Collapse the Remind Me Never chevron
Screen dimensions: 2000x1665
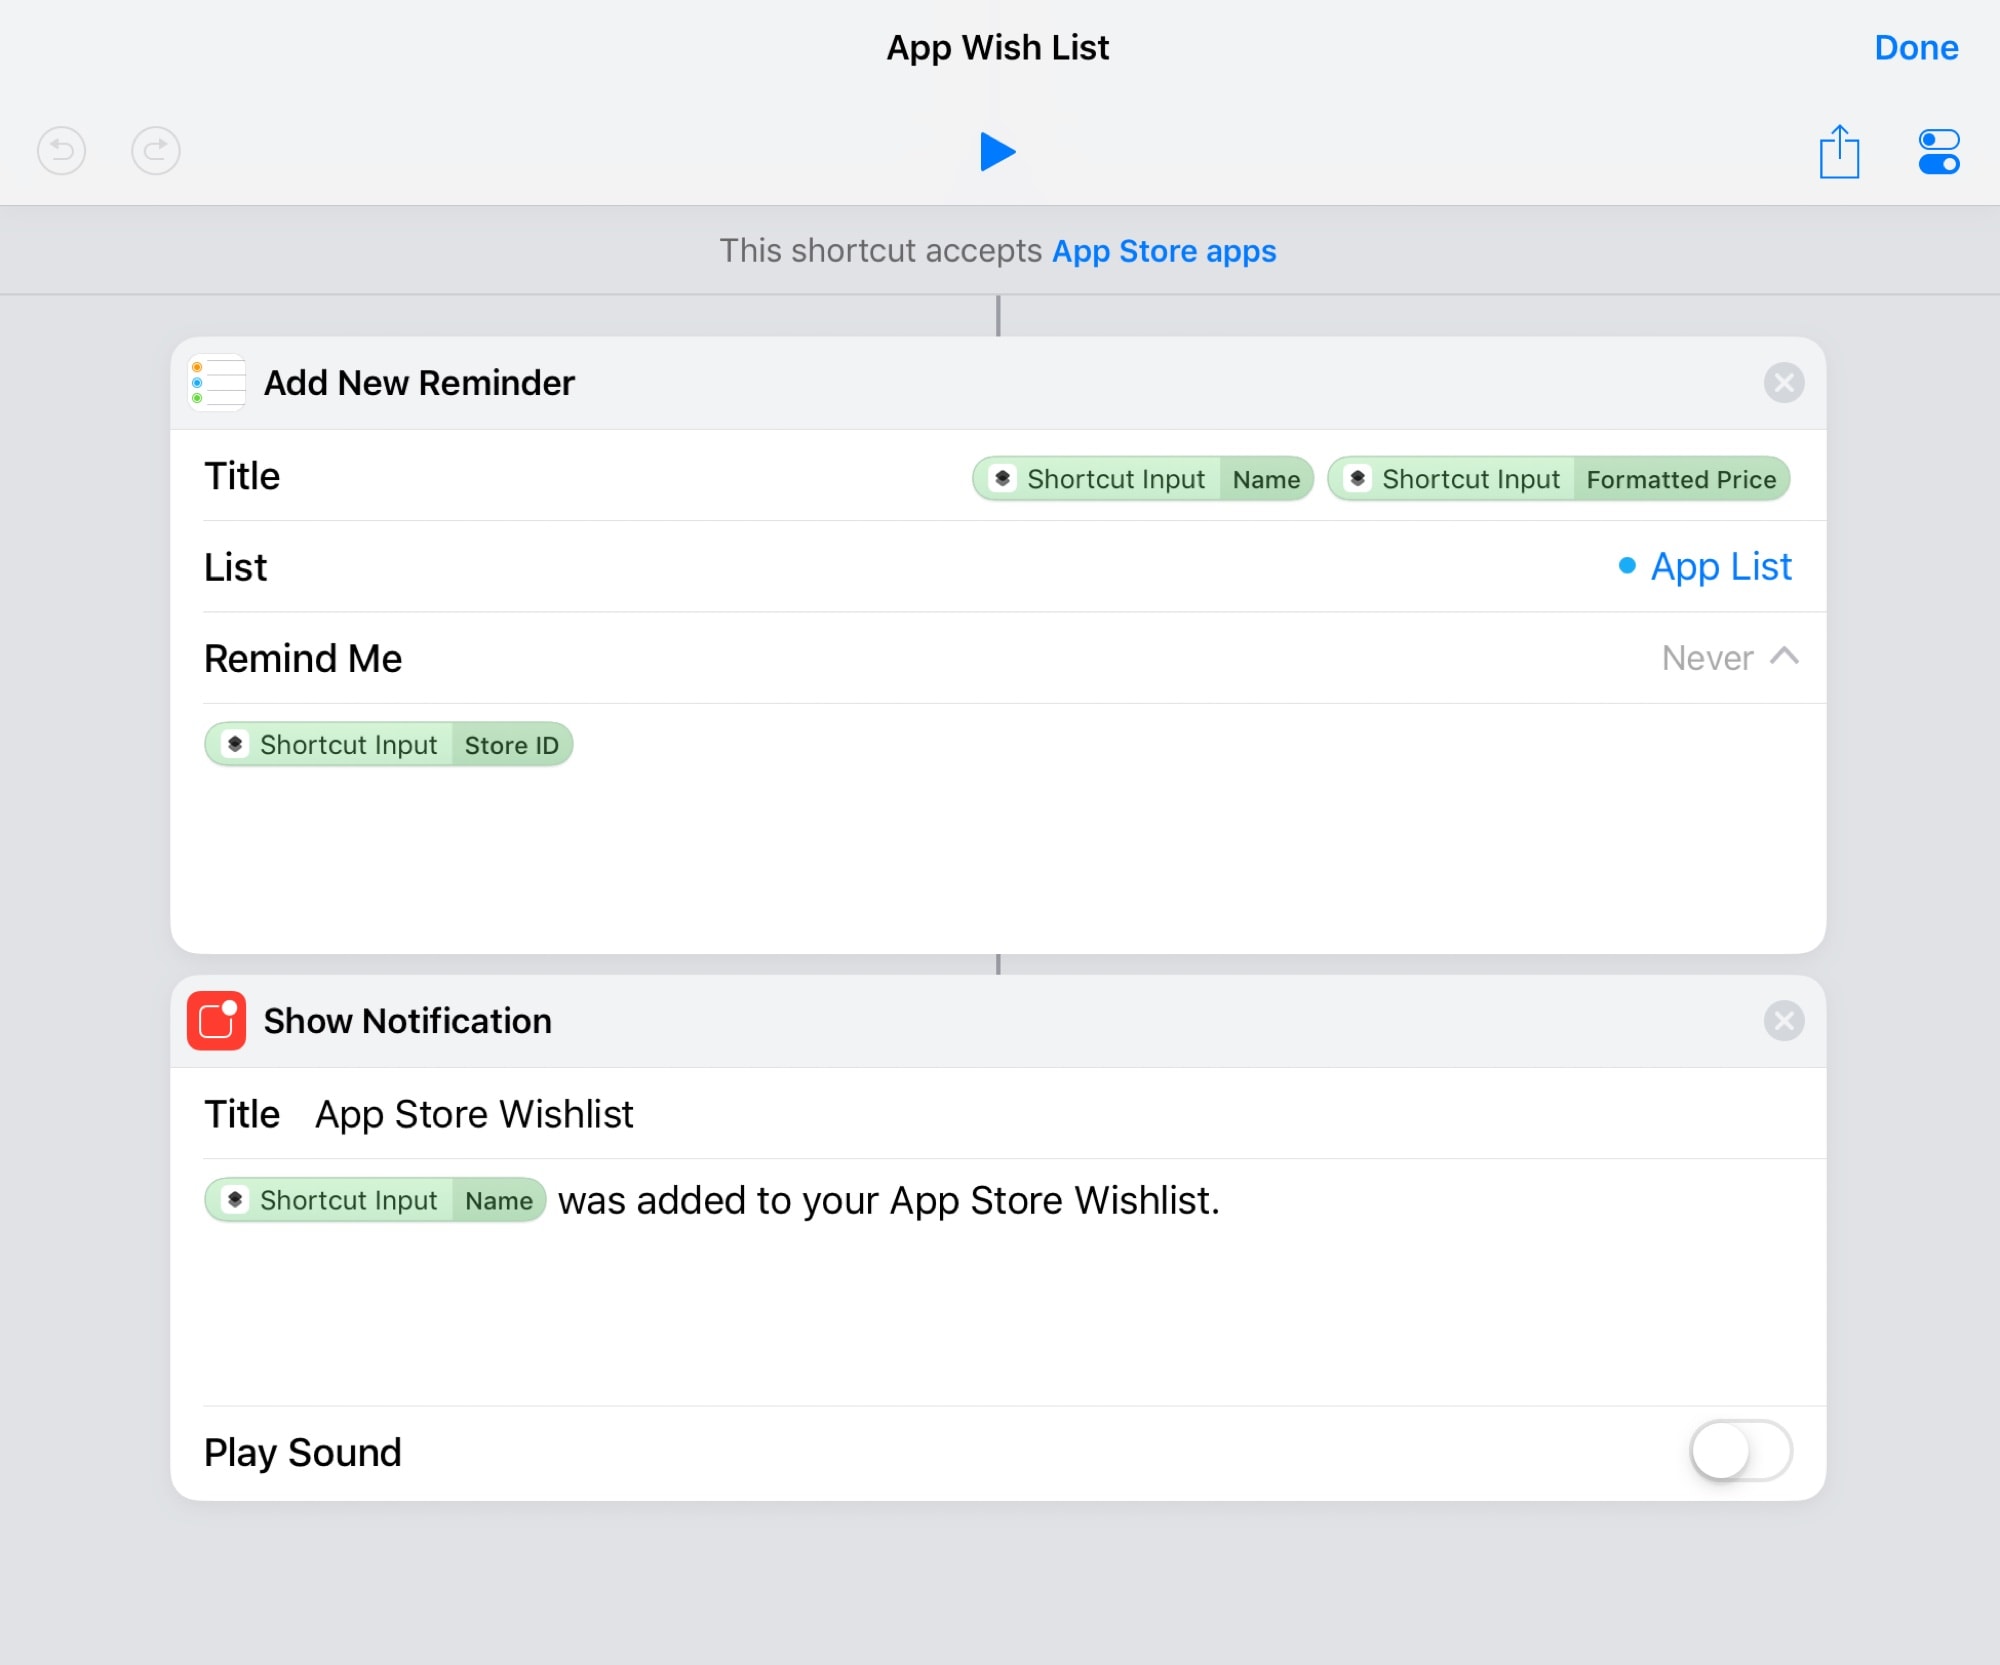click(1784, 657)
